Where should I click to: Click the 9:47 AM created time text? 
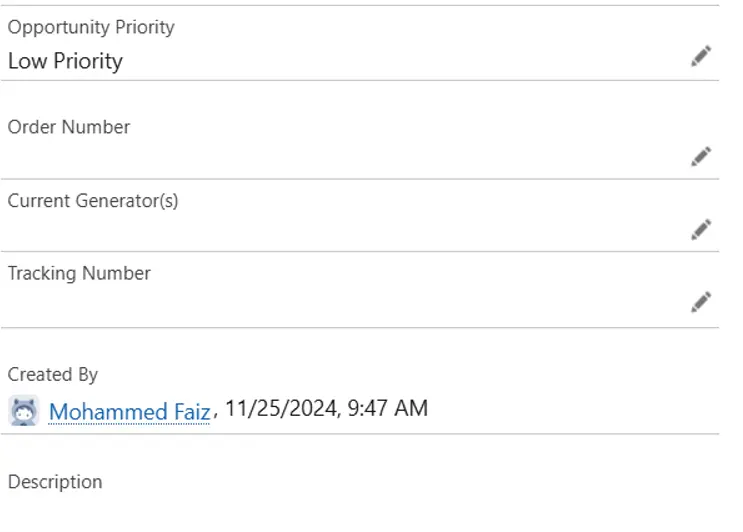388,408
